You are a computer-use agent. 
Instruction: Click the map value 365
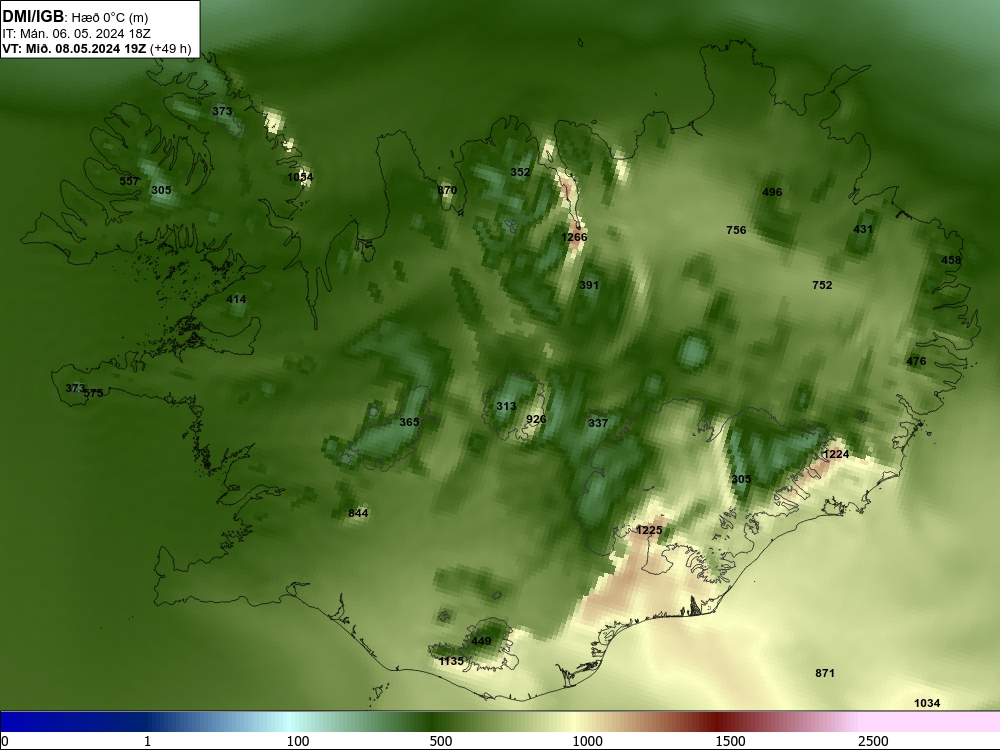409,422
